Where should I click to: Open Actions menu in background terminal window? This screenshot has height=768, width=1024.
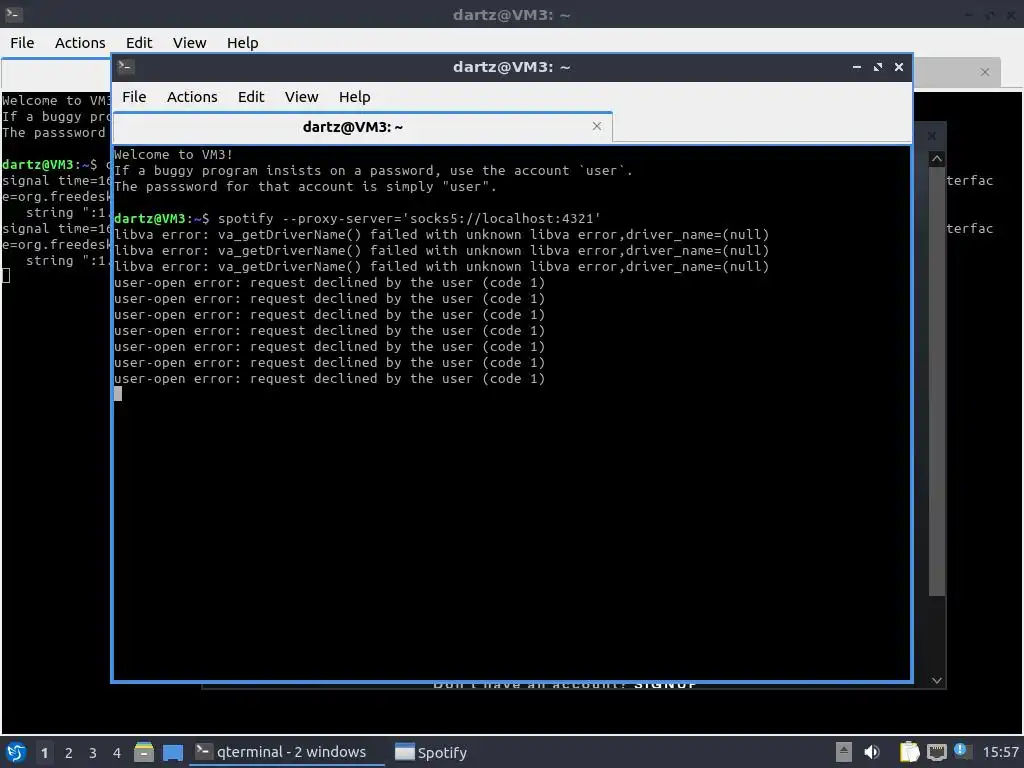[x=80, y=42]
